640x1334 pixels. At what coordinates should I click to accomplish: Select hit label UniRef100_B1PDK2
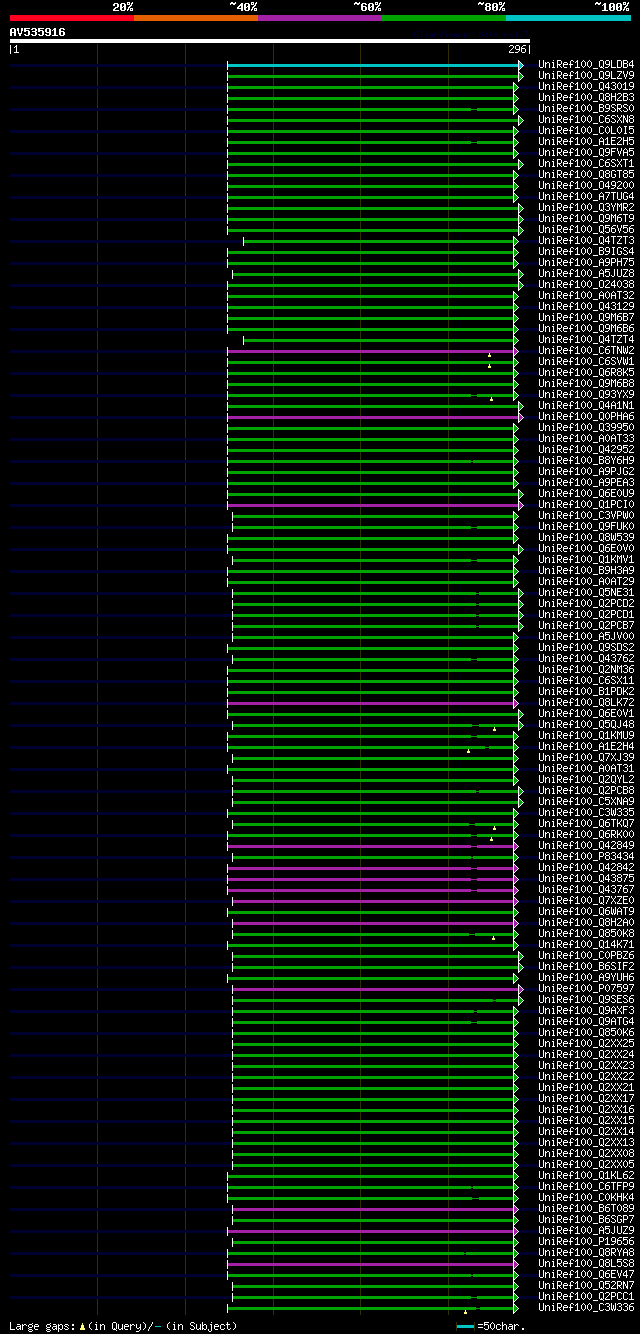(x=586, y=692)
